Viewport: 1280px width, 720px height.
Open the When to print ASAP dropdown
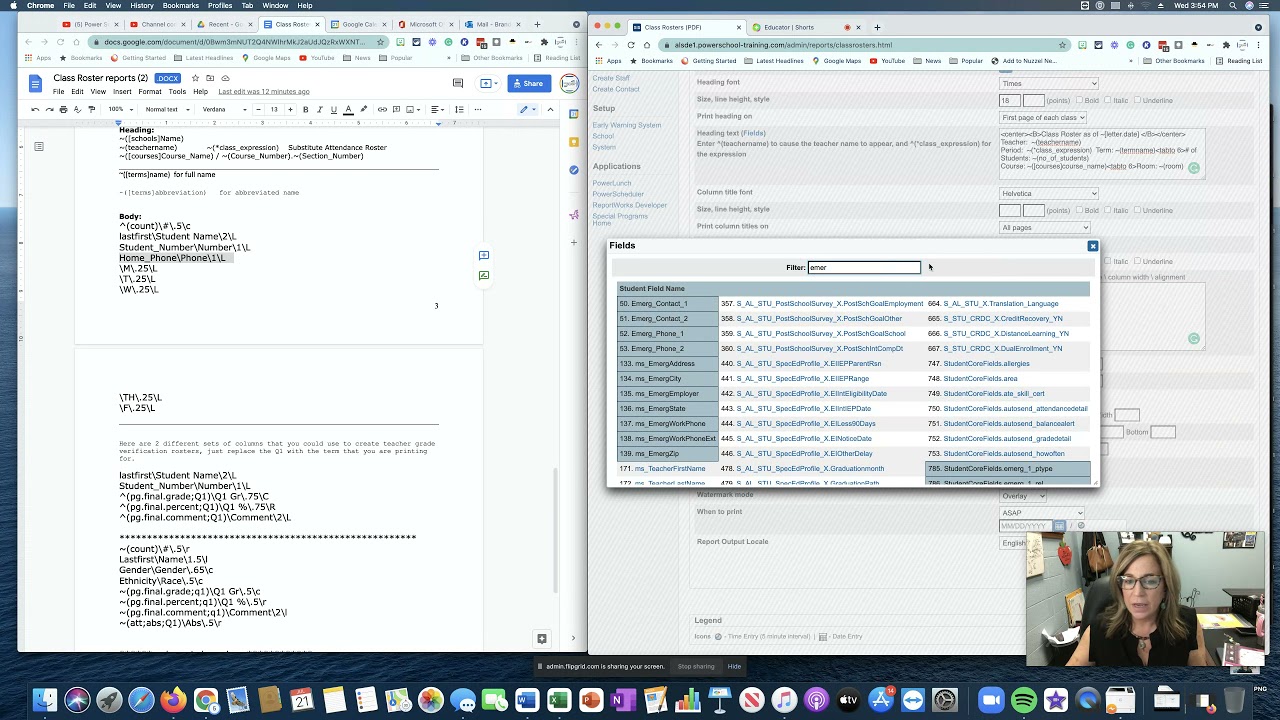(1041, 513)
